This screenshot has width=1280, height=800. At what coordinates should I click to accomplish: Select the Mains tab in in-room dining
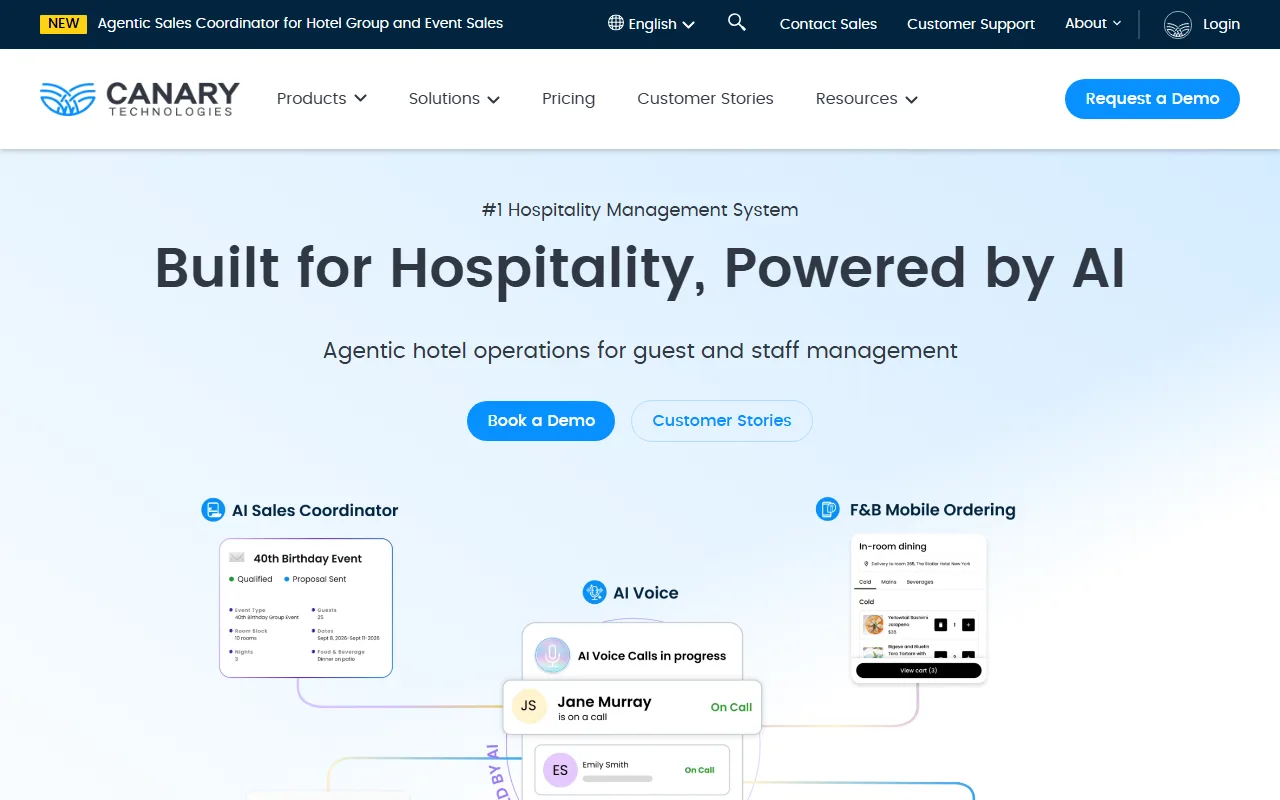pyautogui.click(x=888, y=582)
